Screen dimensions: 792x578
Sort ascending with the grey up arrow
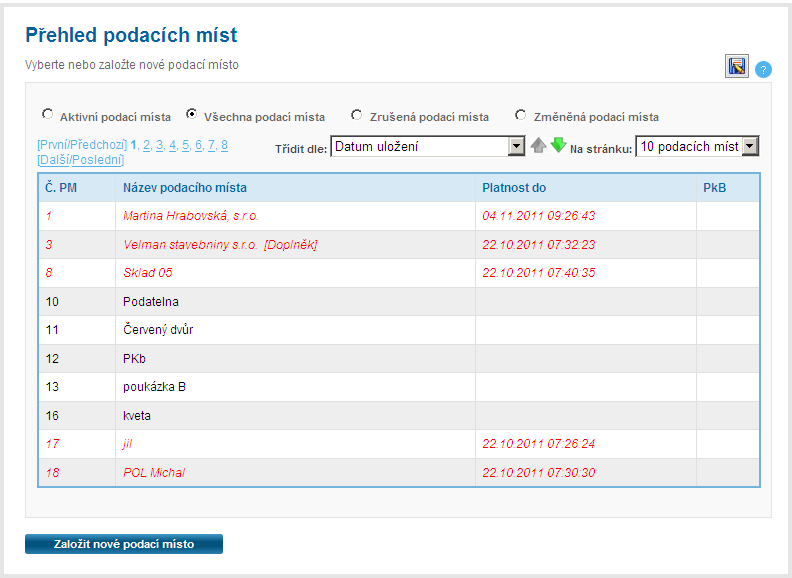pos(539,146)
